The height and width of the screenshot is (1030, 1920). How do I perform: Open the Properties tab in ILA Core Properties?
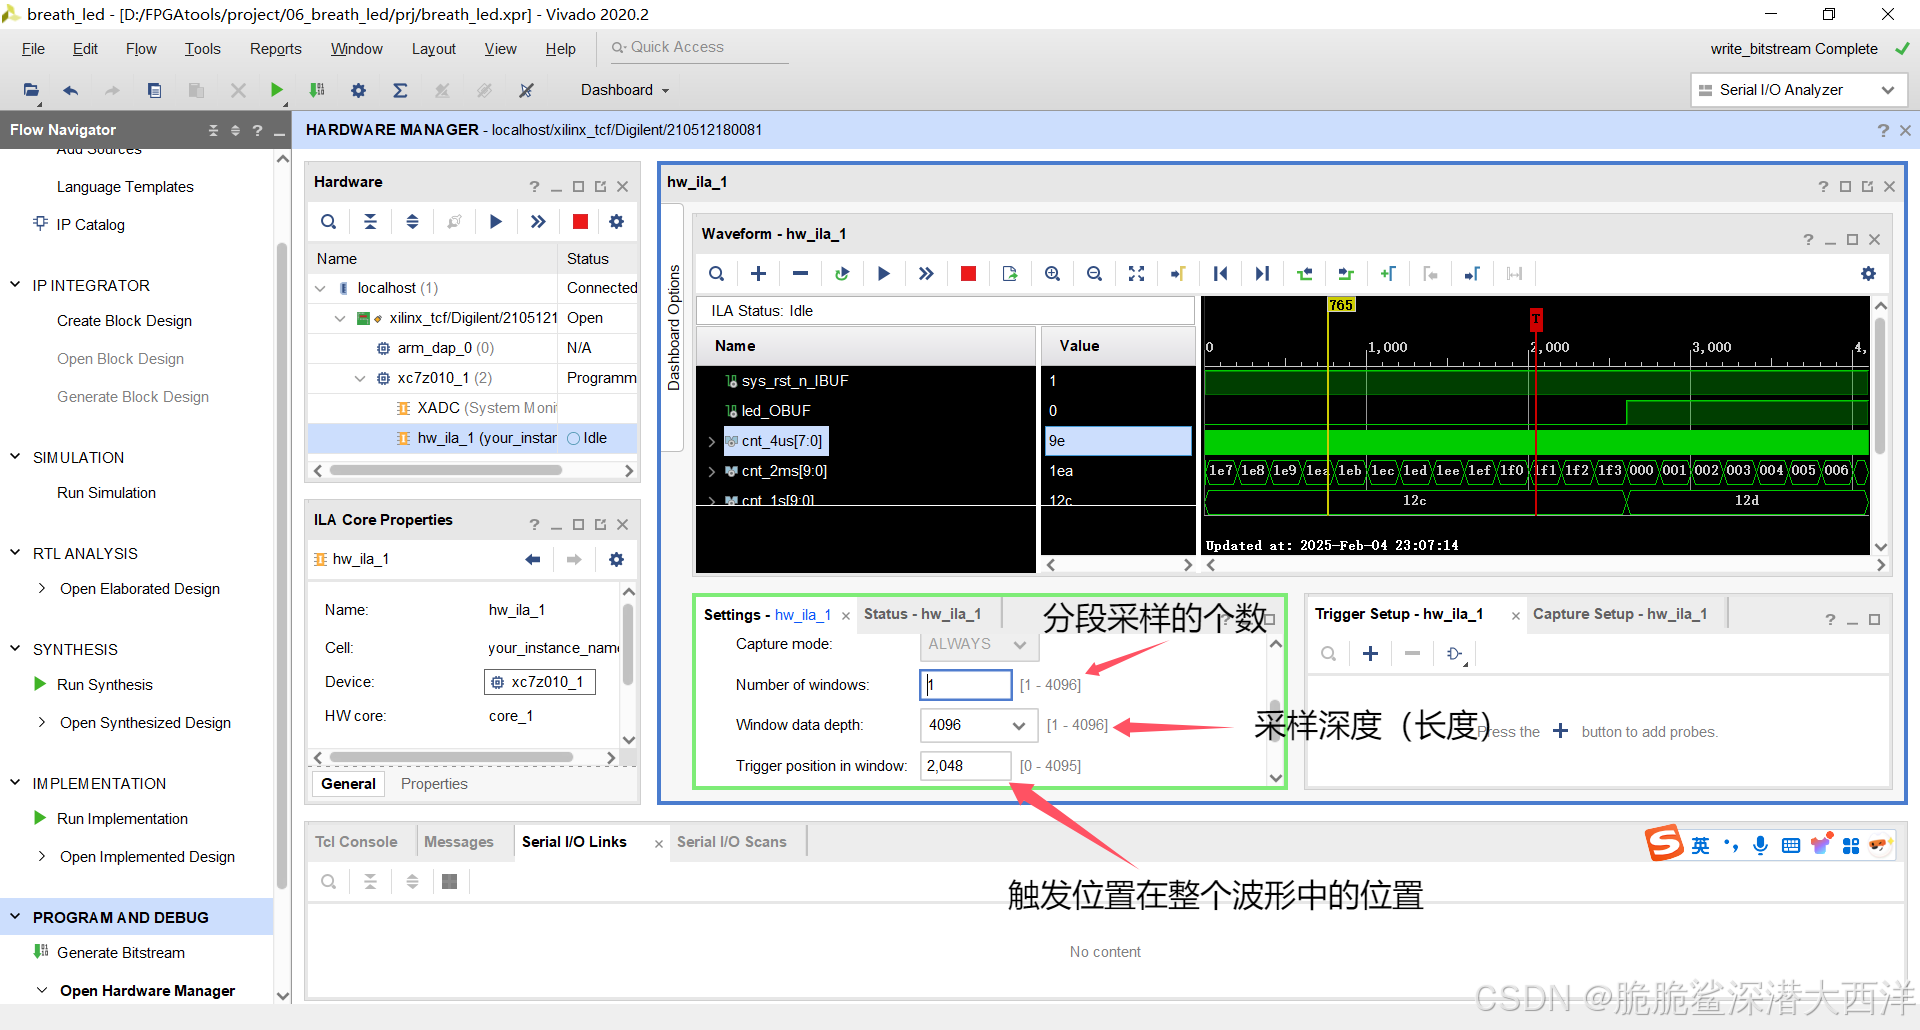coord(434,784)
